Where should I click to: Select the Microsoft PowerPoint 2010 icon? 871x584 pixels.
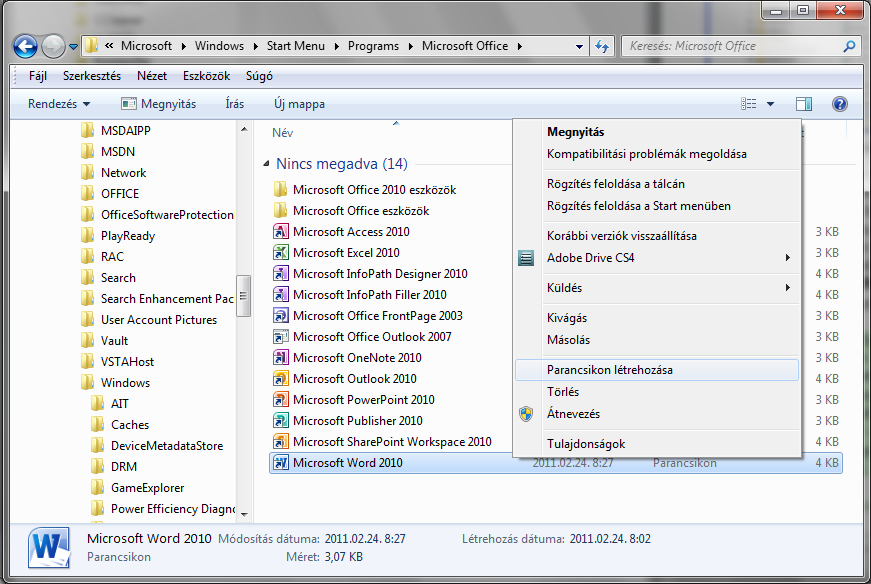pos(281,400)
